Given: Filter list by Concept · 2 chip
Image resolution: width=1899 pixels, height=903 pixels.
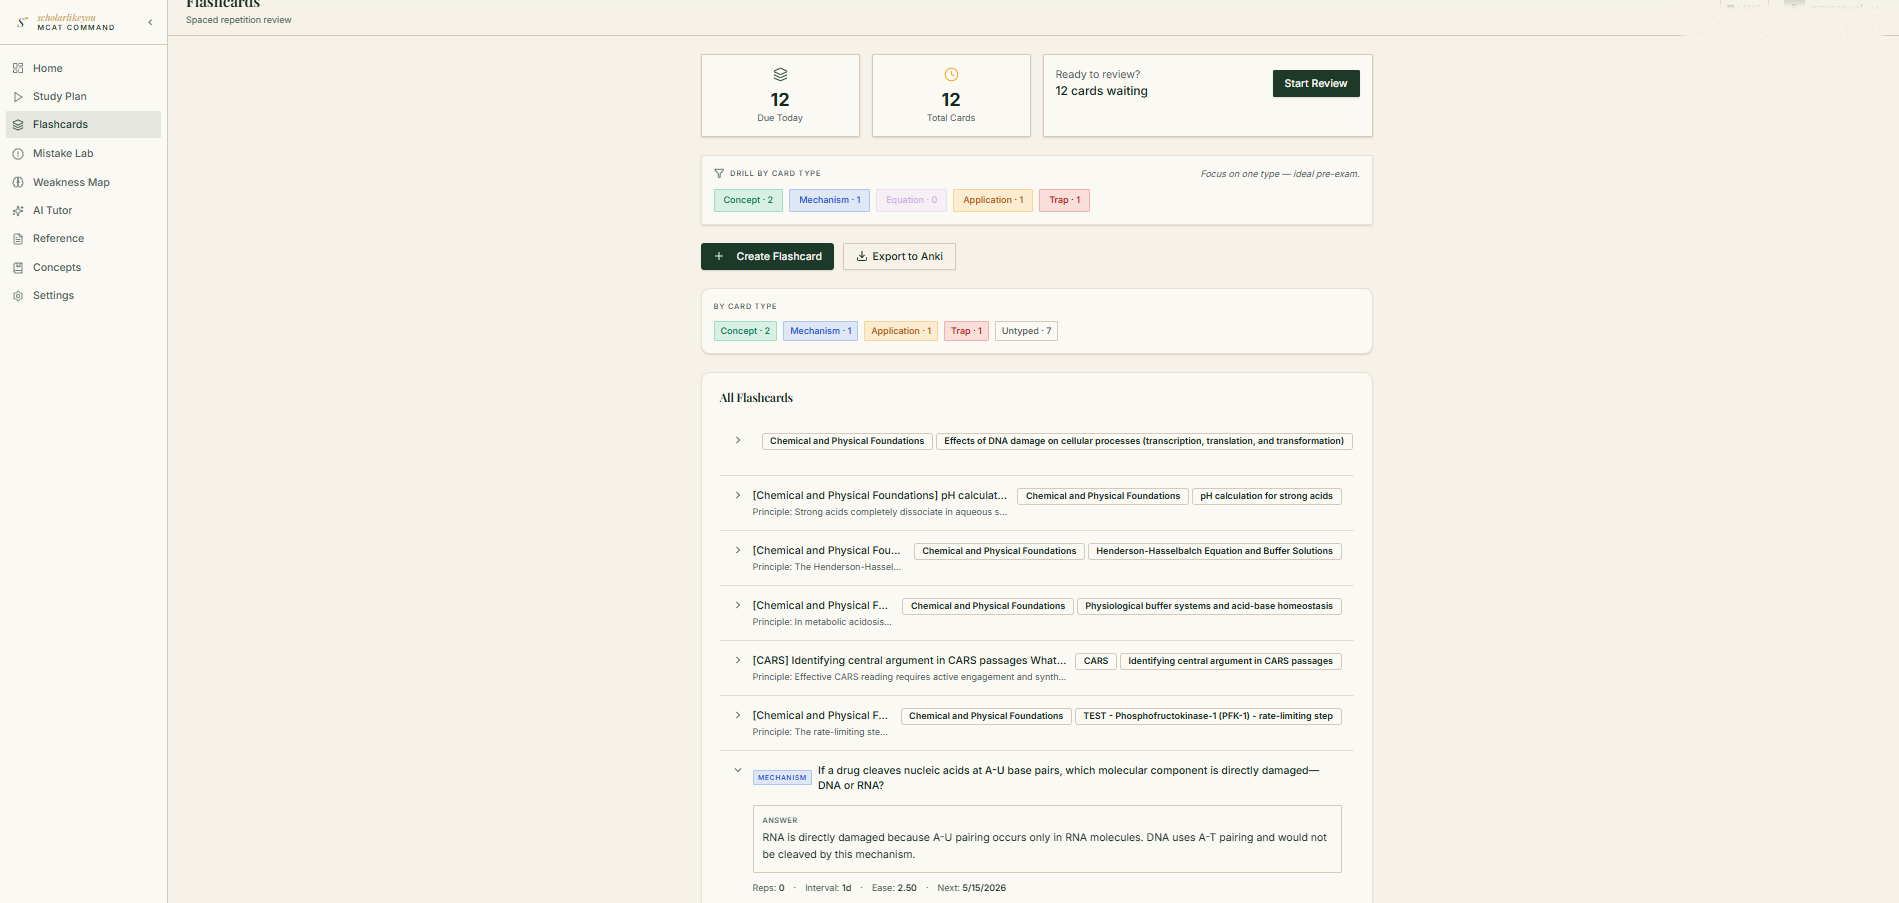Looking at the screenshot, I should (745, 331).
